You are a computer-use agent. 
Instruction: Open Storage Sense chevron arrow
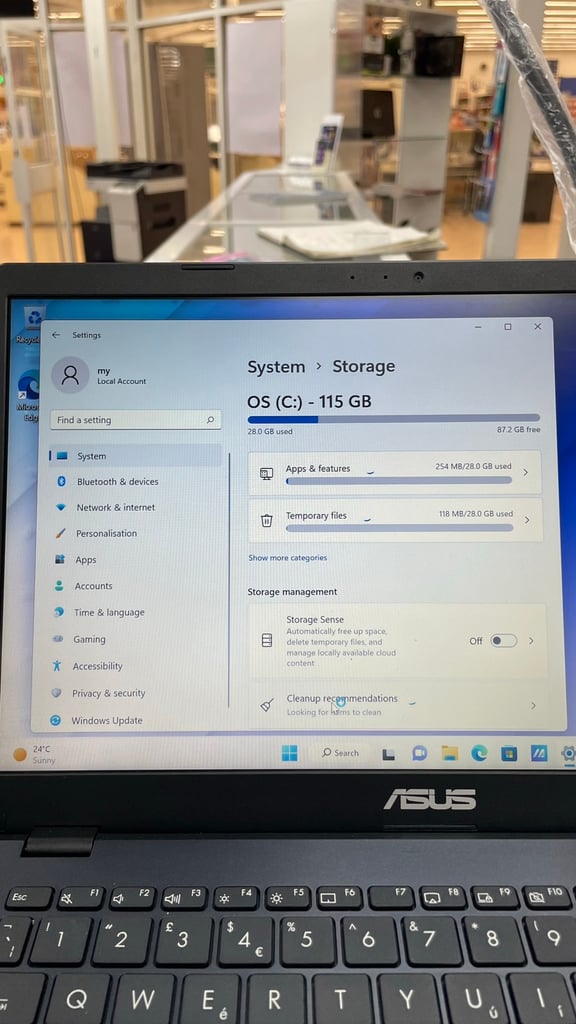pos(531,641)
